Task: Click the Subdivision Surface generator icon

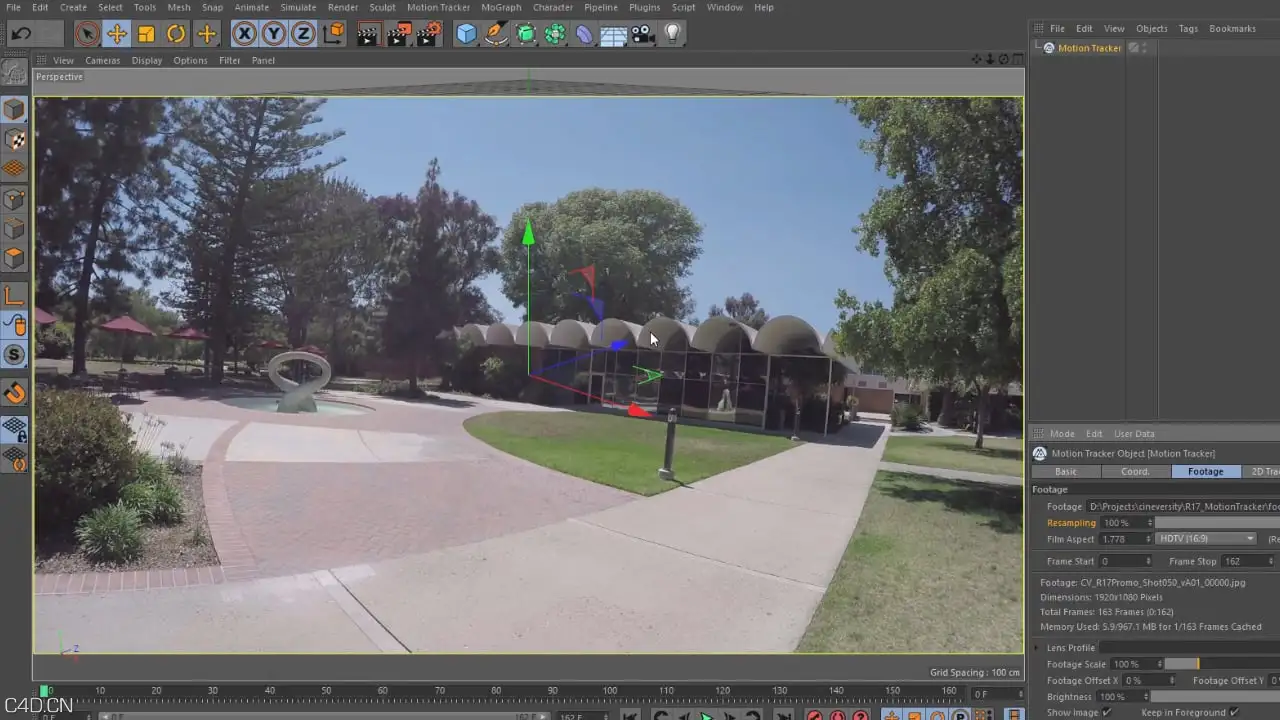Action: coord(526,34)
